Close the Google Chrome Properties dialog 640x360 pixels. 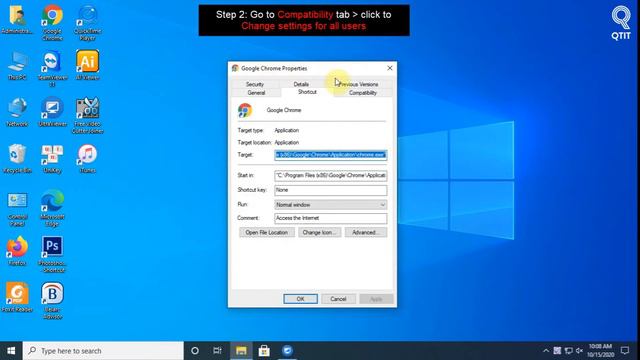coord(389,68)
